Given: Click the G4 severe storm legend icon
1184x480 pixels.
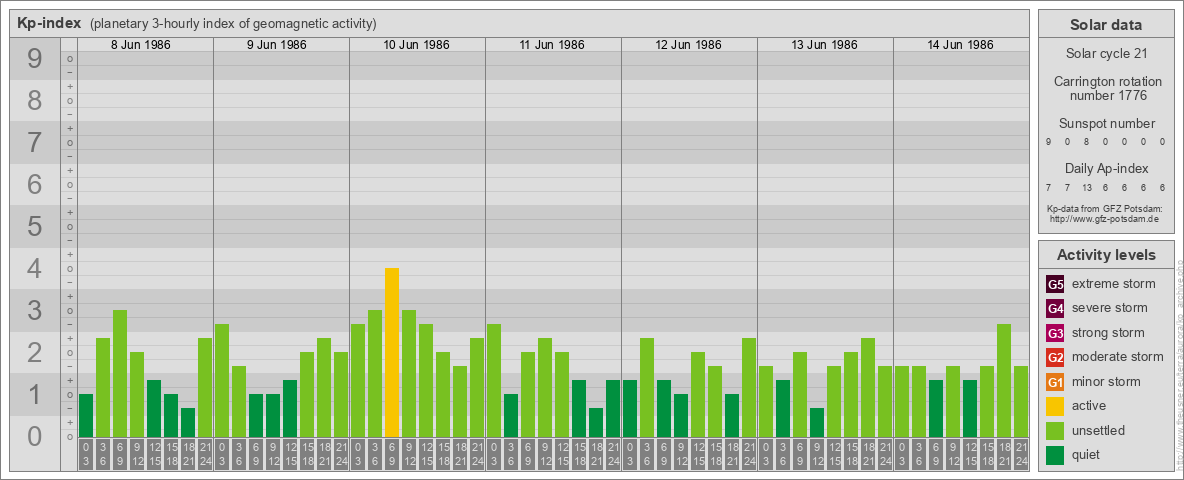Looking at the screenshot, I should (1055, 308).
